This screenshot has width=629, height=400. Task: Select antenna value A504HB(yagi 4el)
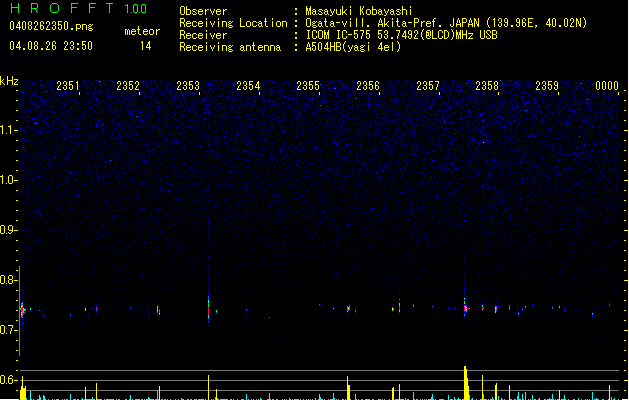(x=353, y=47)
